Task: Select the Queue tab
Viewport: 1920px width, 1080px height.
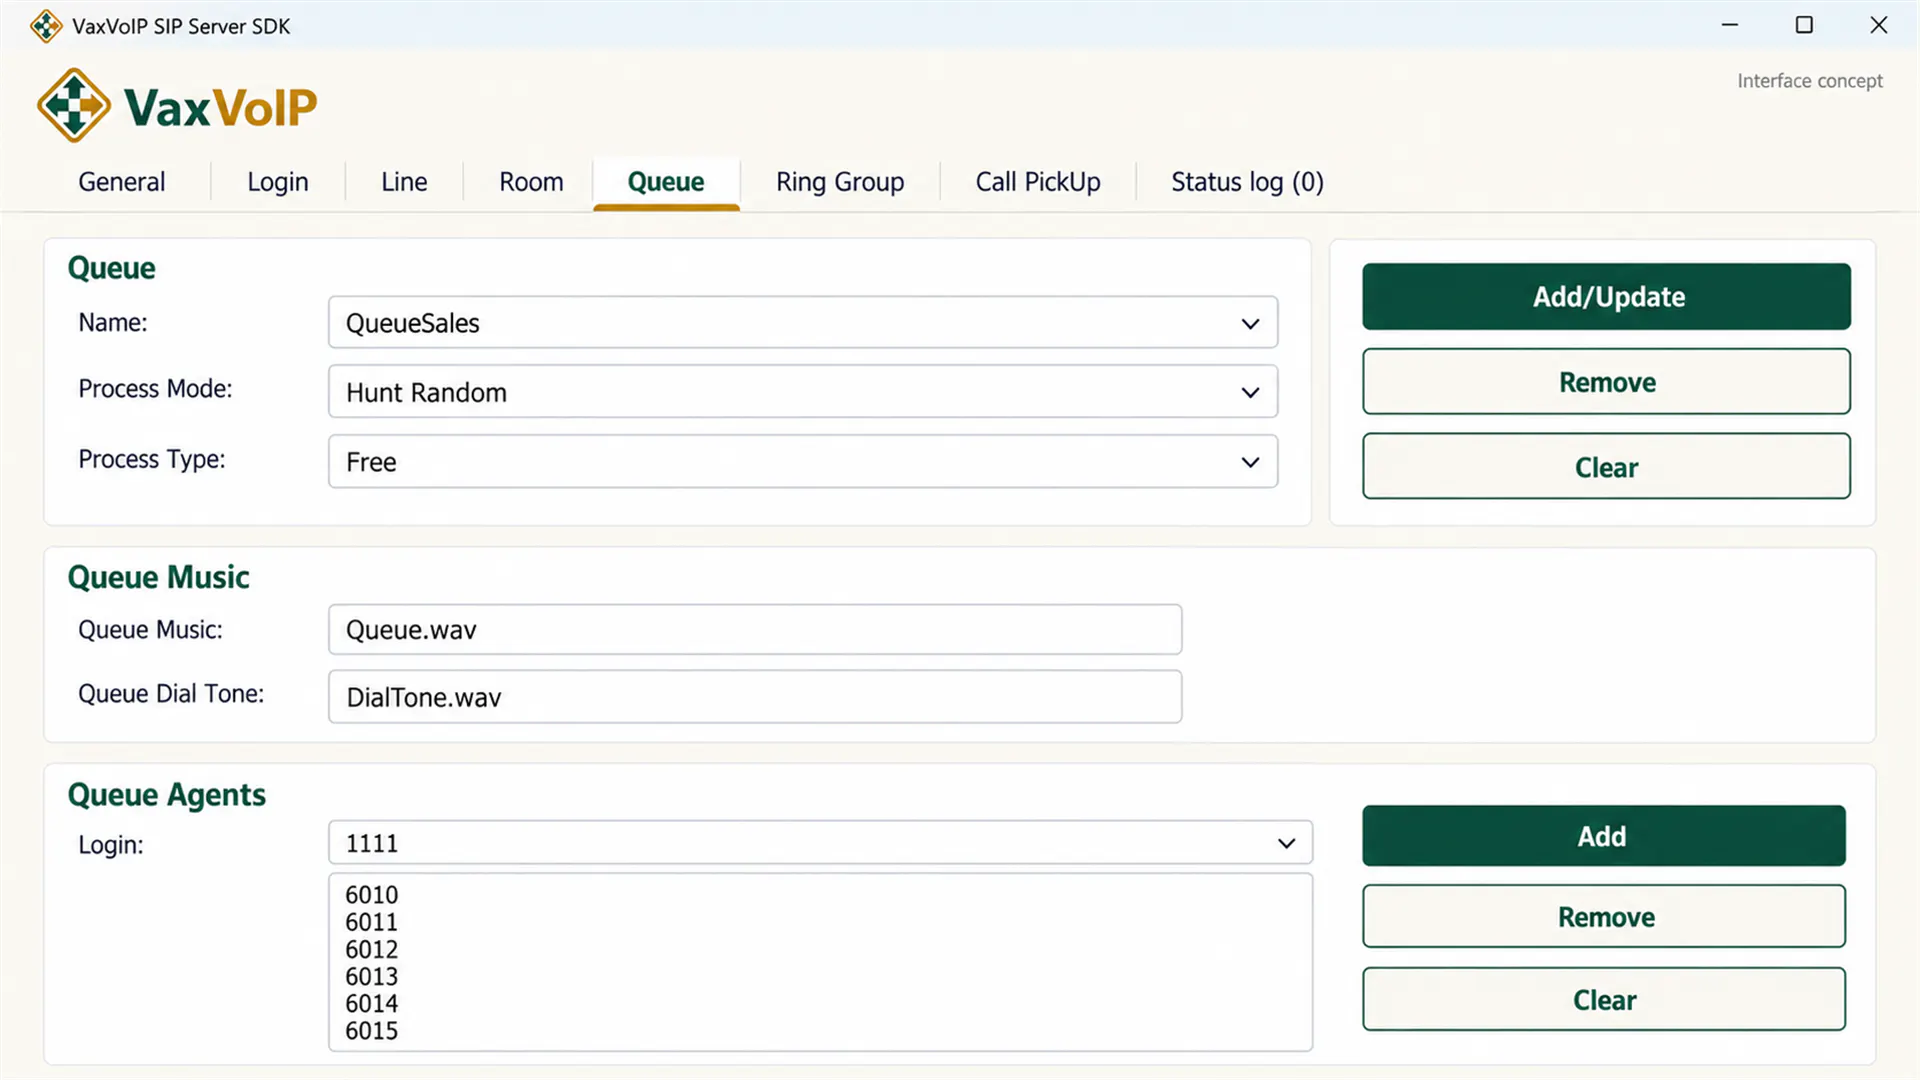Action: (666, 182)
